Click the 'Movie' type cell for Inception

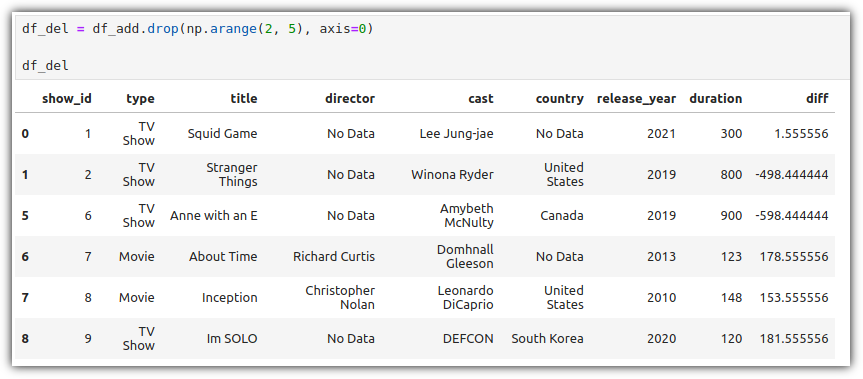click(136, 298)
